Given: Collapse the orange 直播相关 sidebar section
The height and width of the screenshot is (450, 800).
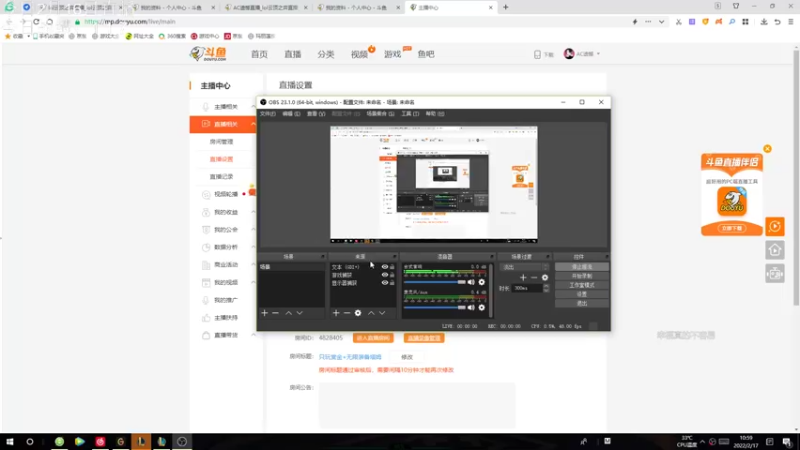Looking at the screenshot, I should pos(253,124).
